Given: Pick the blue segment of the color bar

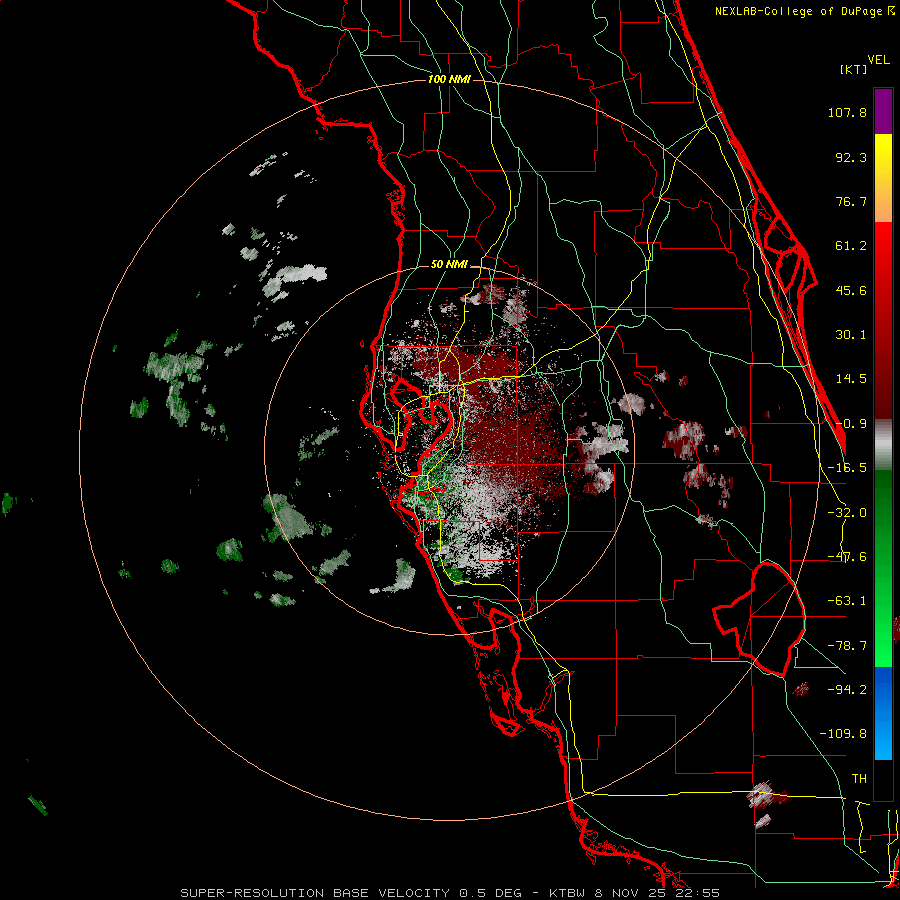Looking at the screenshot, I should 883,713.
